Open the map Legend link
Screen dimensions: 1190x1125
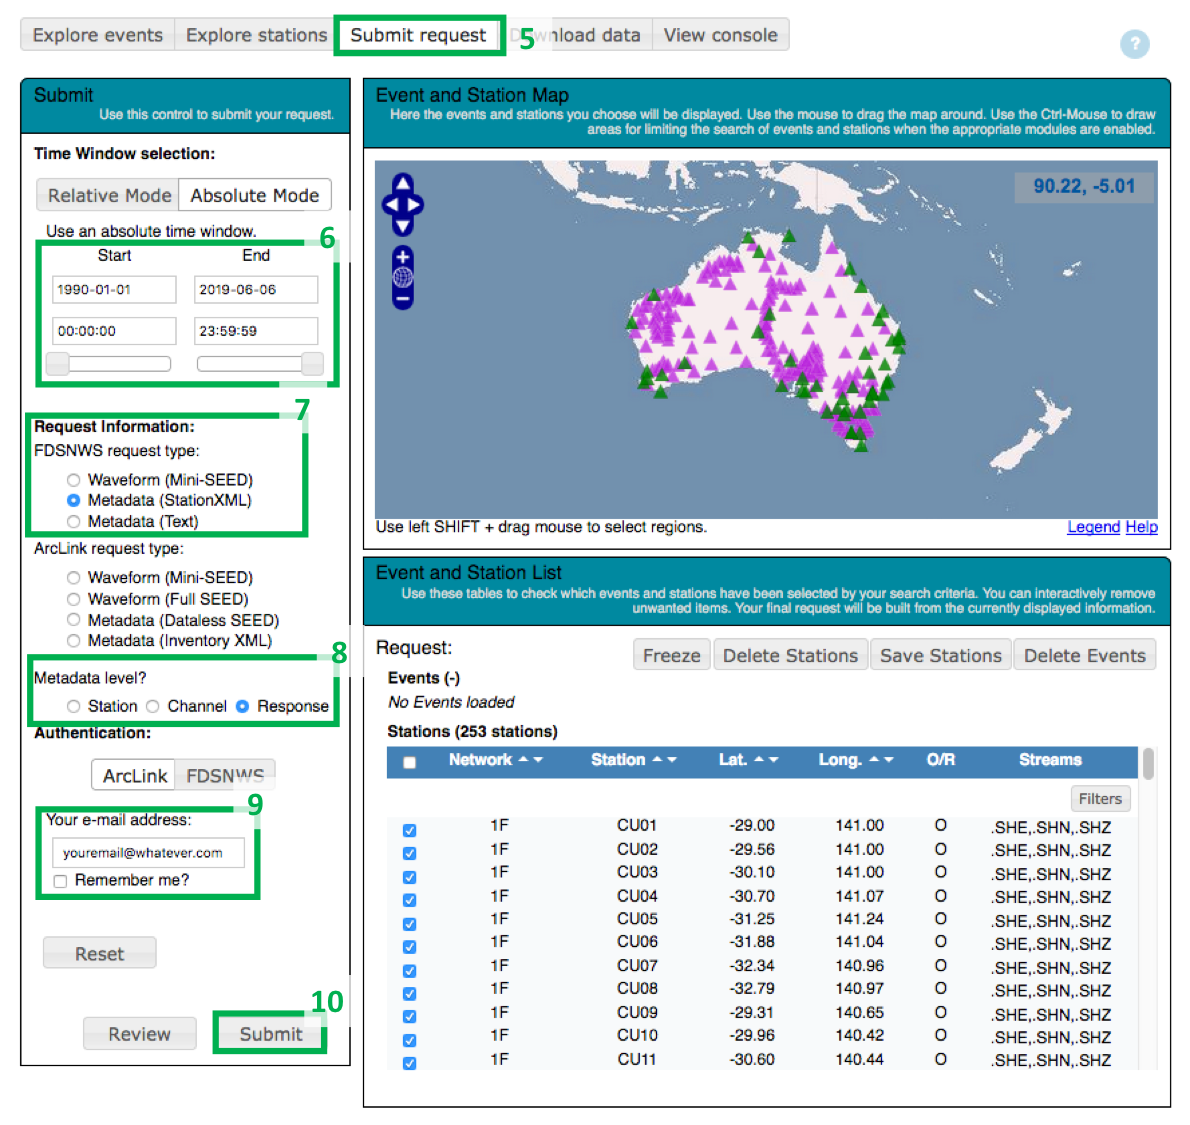1093,527
